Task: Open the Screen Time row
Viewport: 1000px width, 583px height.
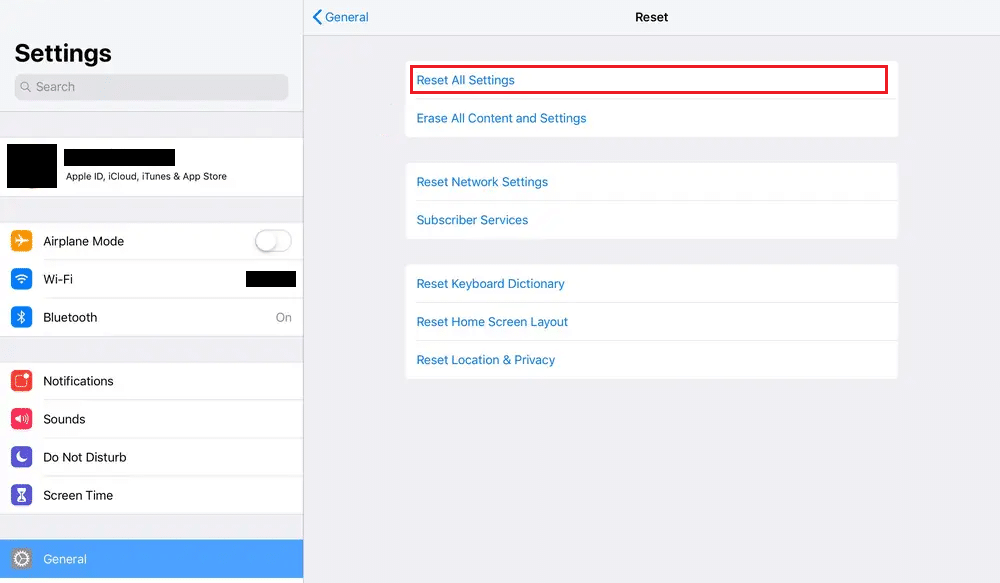Action: [152, 495]
